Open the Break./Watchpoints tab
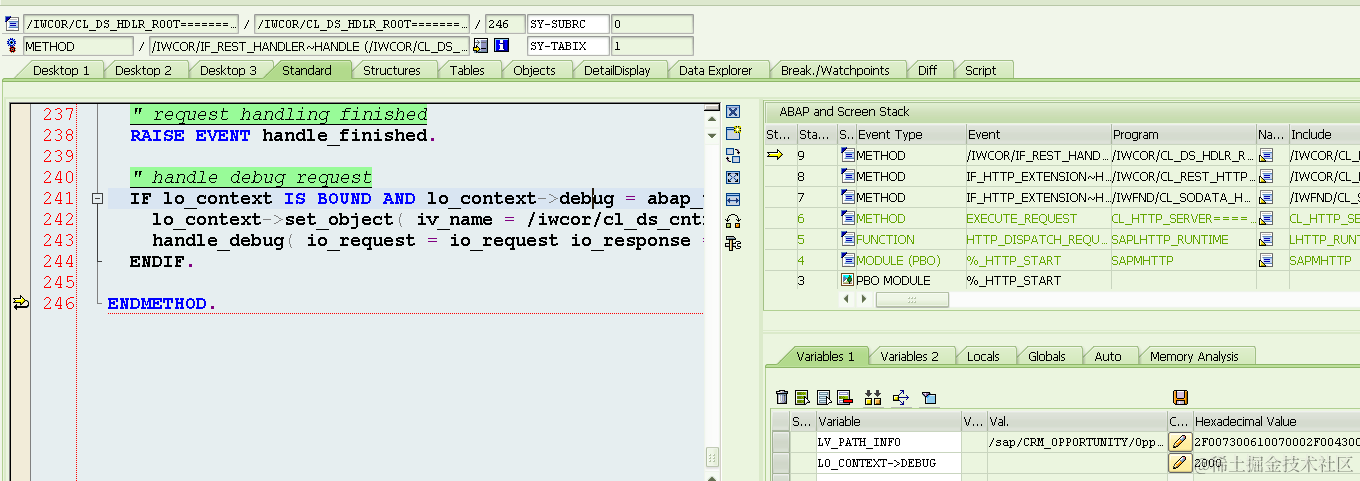 pos(835,70)
